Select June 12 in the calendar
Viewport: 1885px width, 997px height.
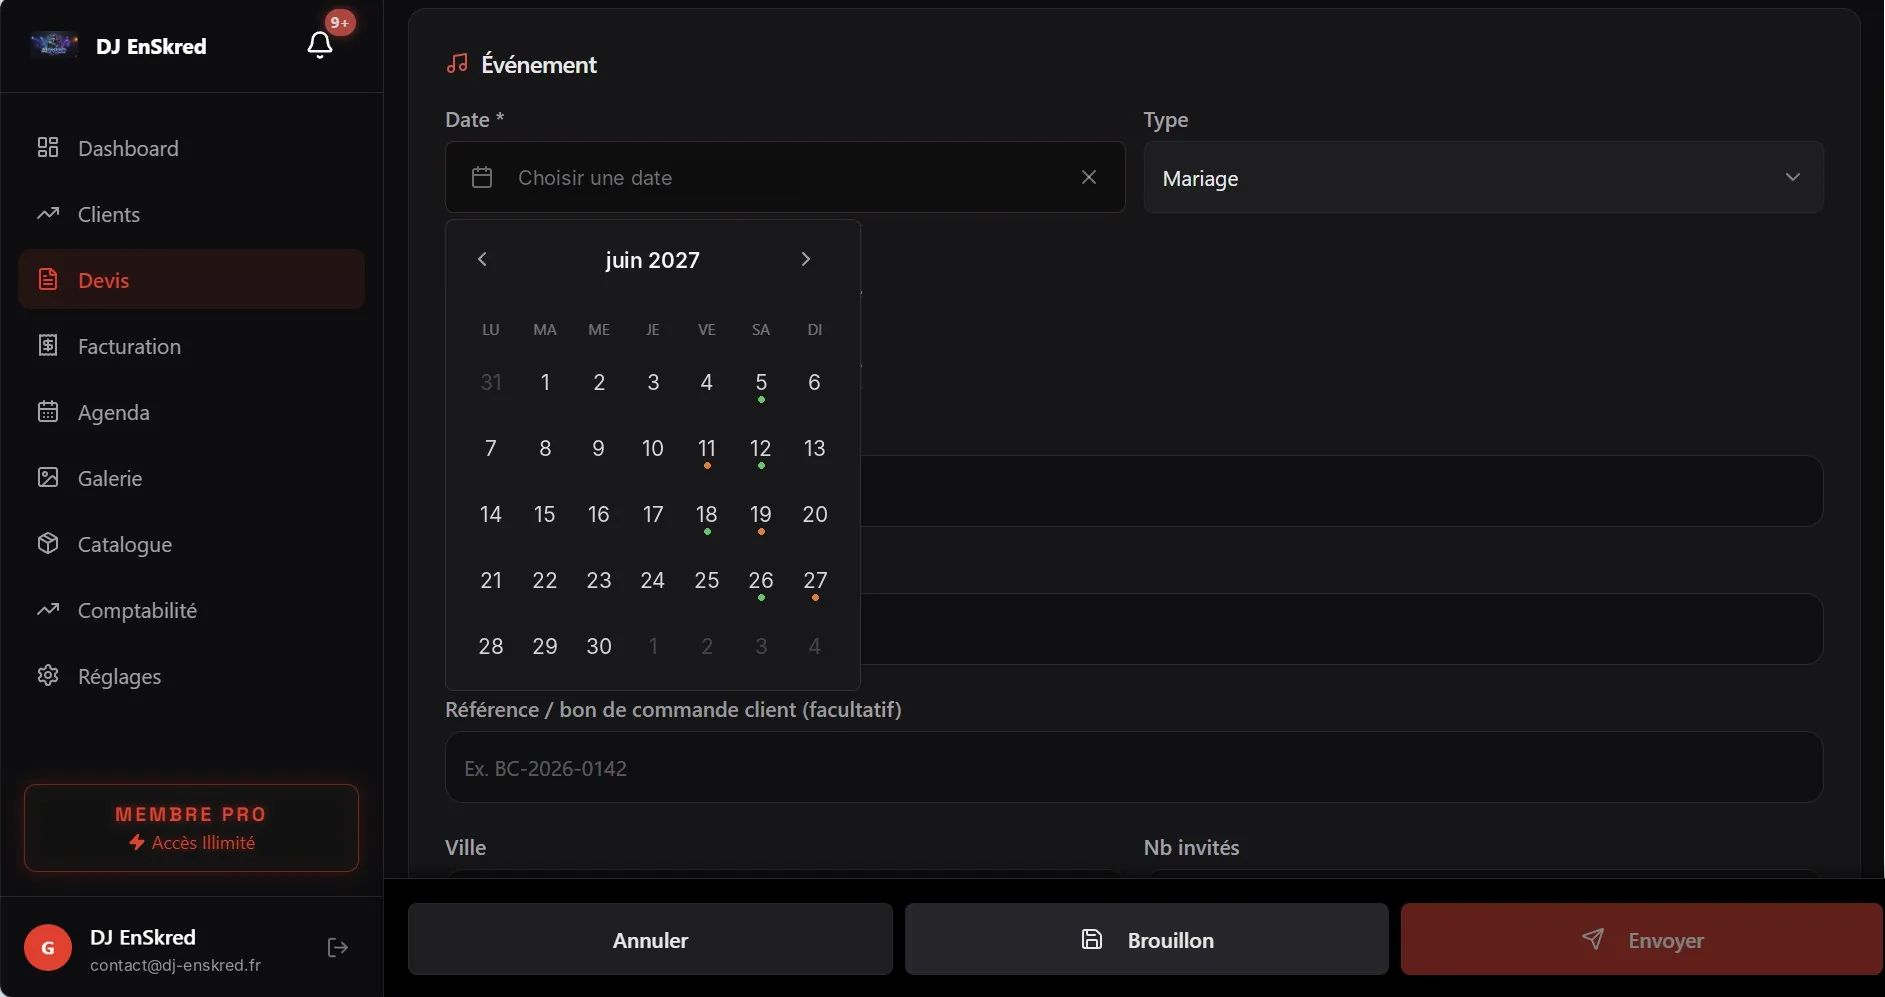761,449
